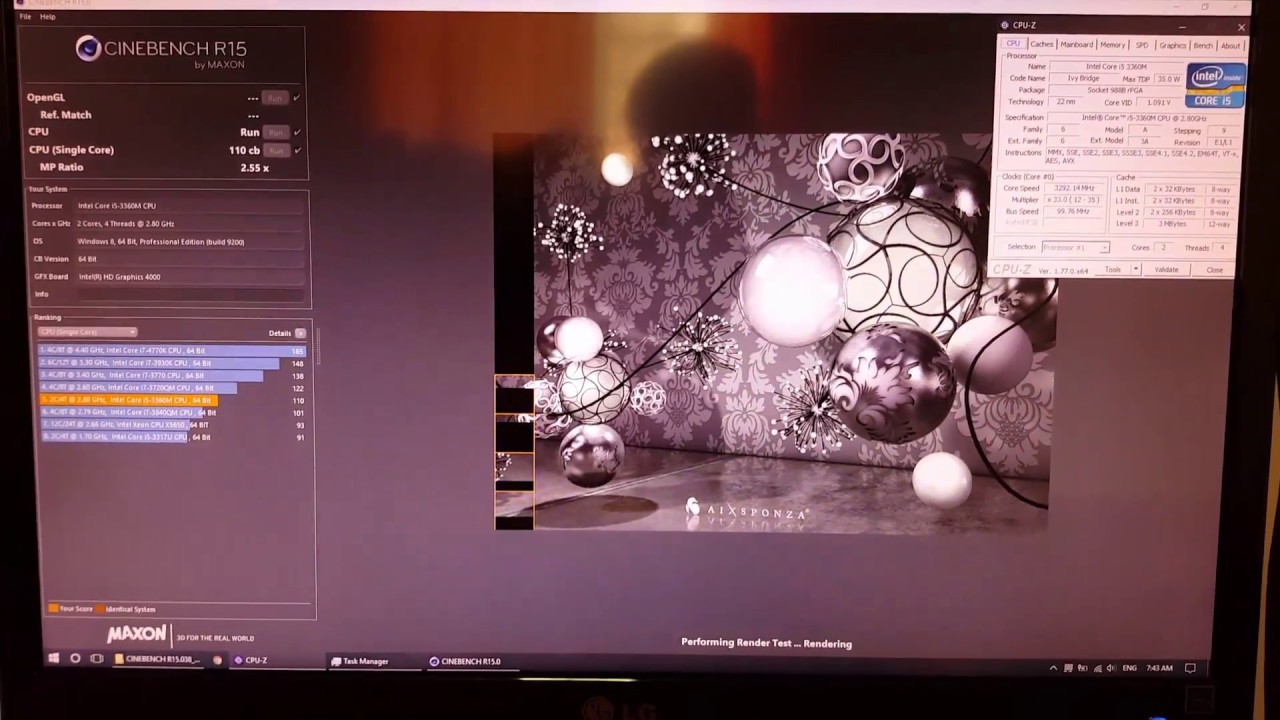The height and width of the screenshot is (720, 1280).
Task: Open the Processor #1 selection dropdown
Action: coord(1075,247)
